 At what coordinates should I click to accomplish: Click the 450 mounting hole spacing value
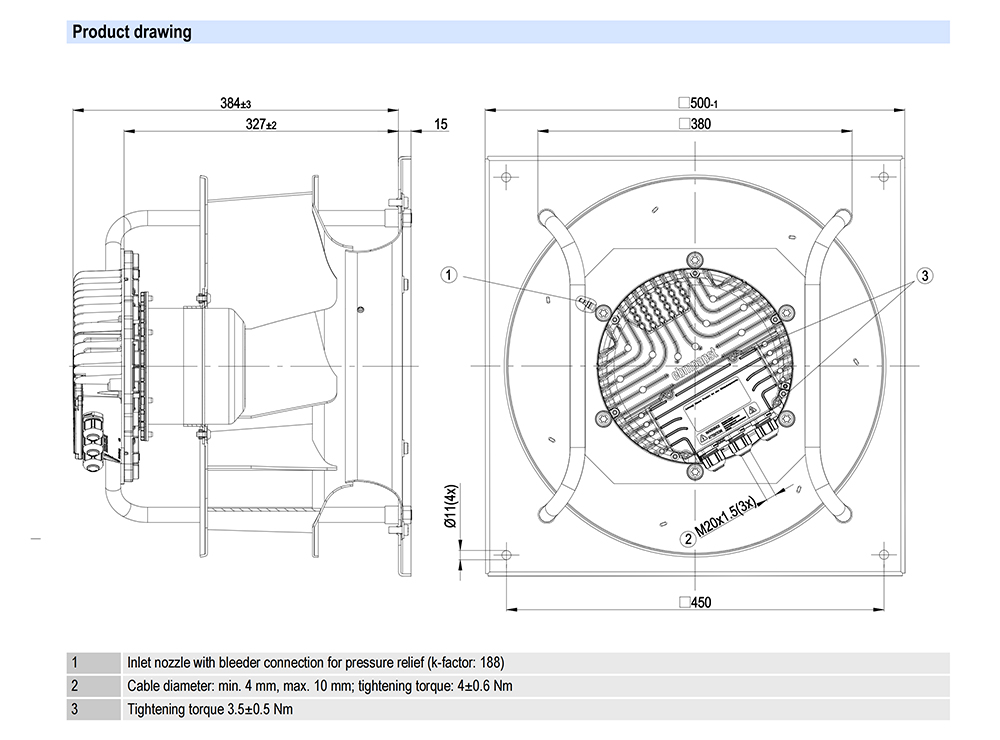701,602
